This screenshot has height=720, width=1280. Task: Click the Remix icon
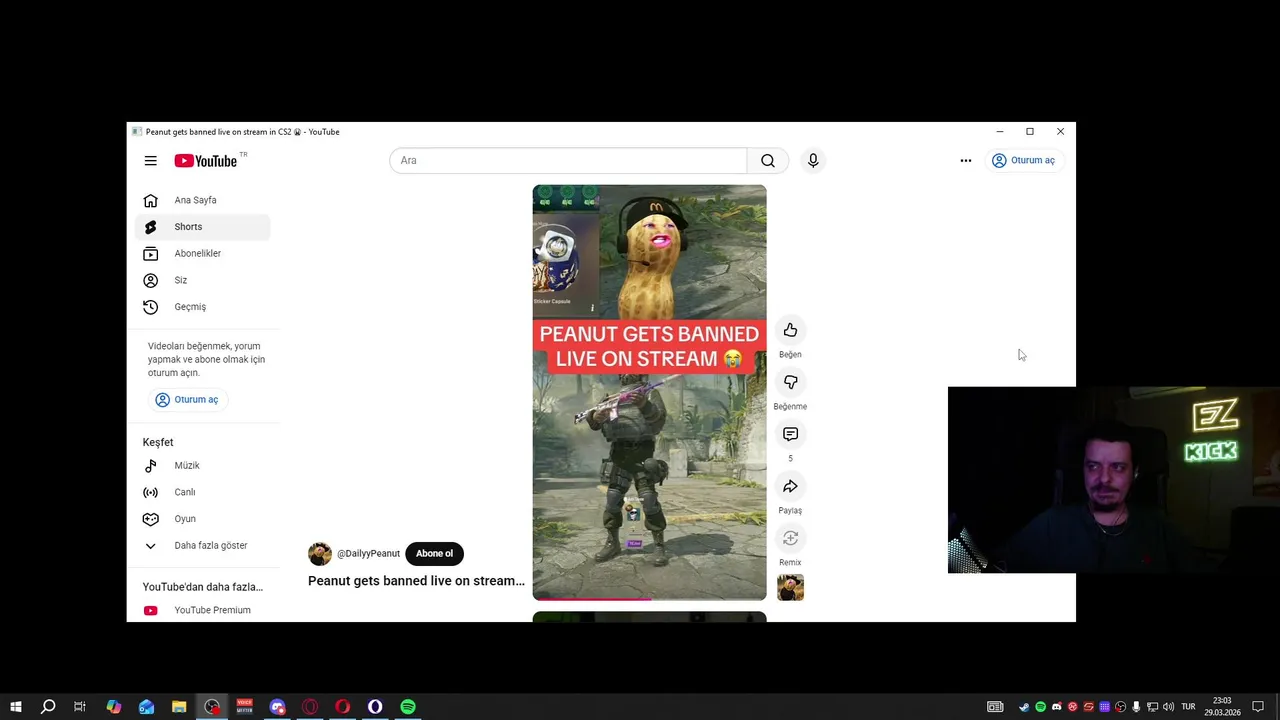tap(790, 538)
